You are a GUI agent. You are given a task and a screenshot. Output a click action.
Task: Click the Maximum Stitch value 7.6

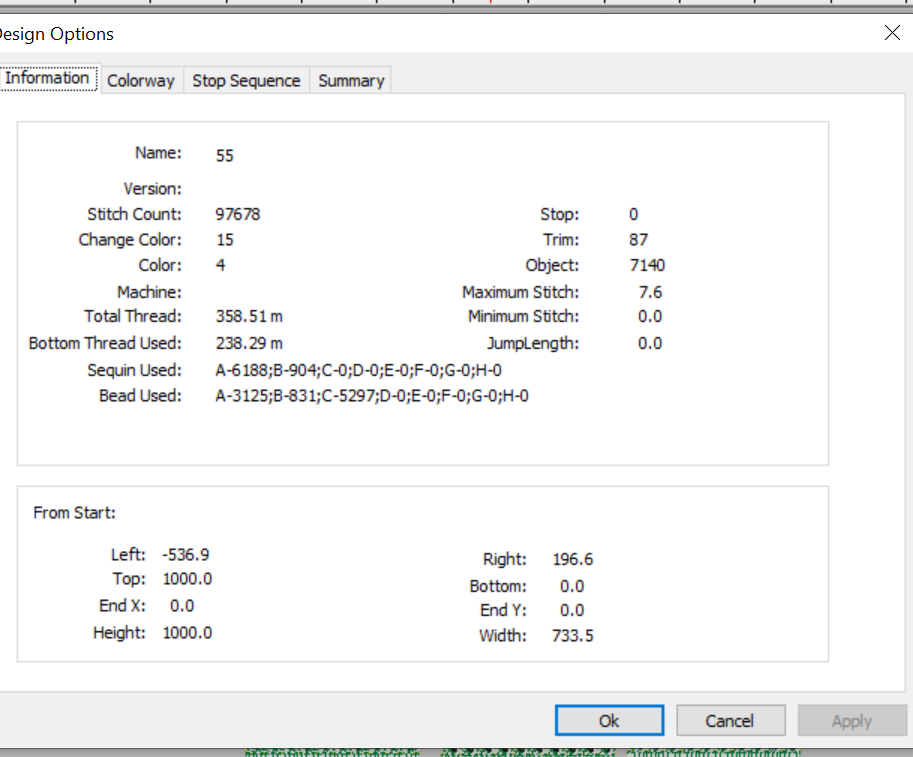(x=650, y=292)
